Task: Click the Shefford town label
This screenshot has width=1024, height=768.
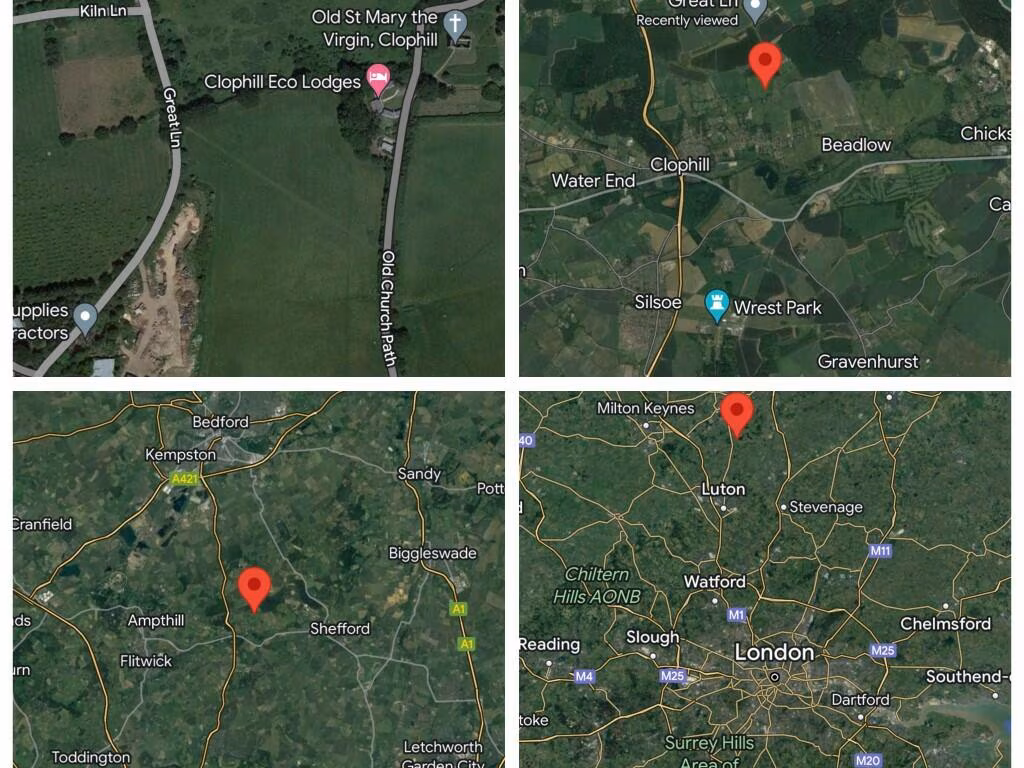Action: click(x=340, y=629)
